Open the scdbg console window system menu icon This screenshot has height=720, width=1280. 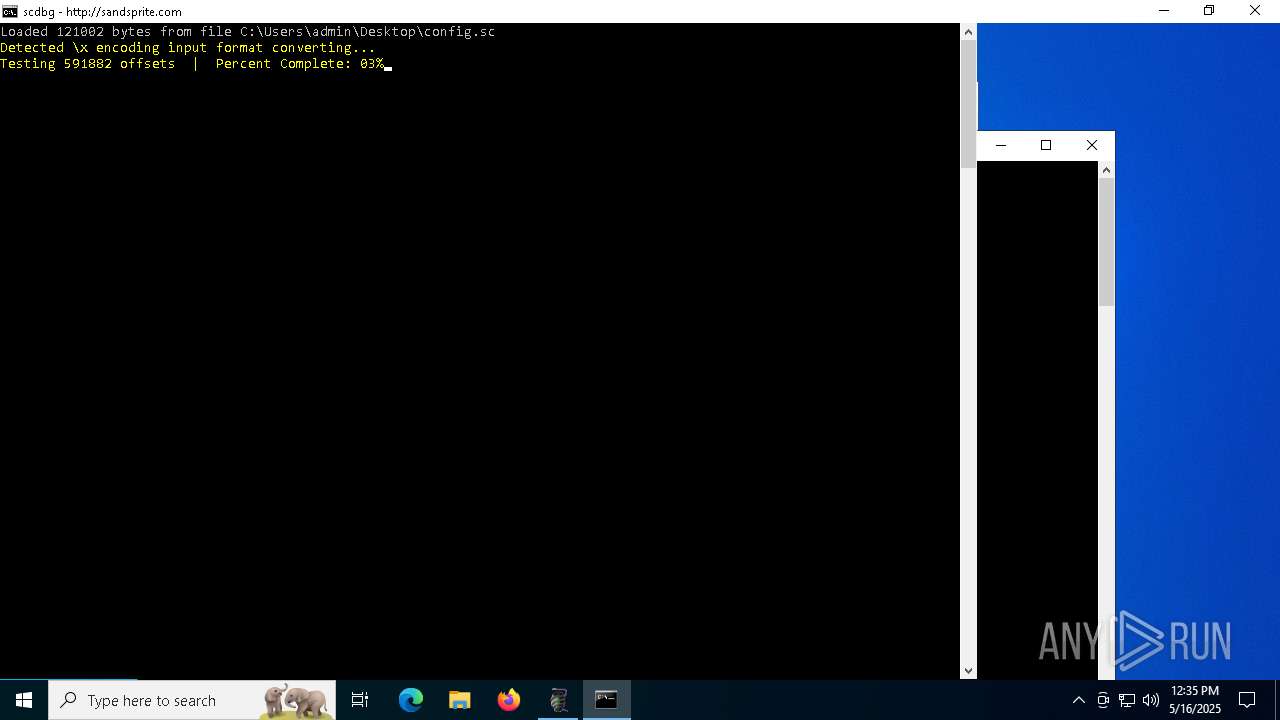click(10, 11)
